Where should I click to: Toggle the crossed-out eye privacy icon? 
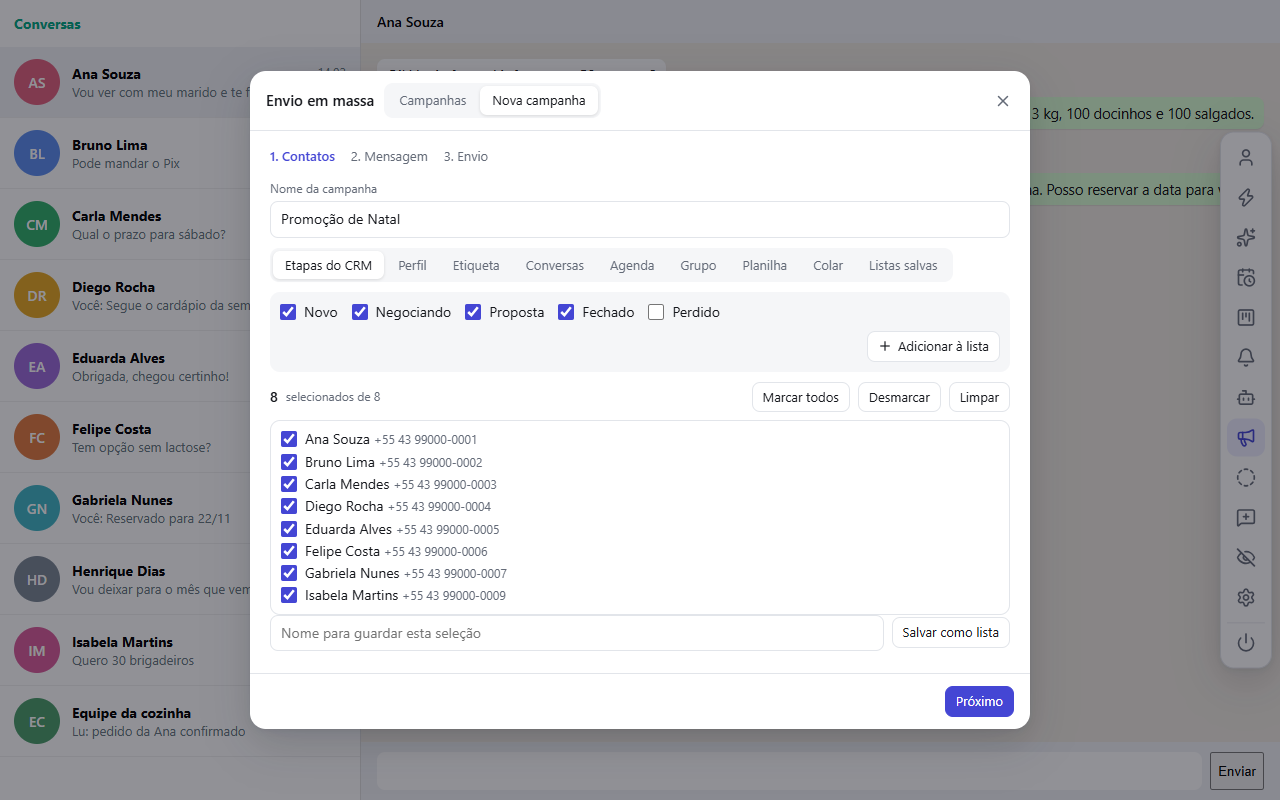pos(1245,557)
